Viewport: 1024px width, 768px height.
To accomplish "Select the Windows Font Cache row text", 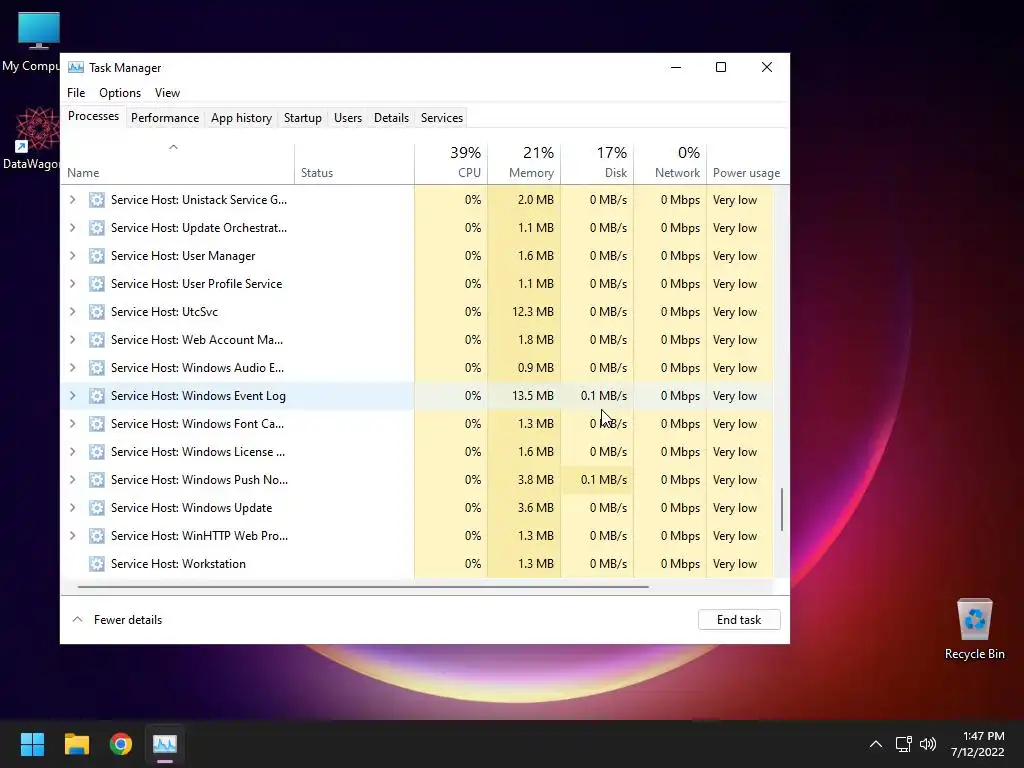I will (x=197, y=424).
